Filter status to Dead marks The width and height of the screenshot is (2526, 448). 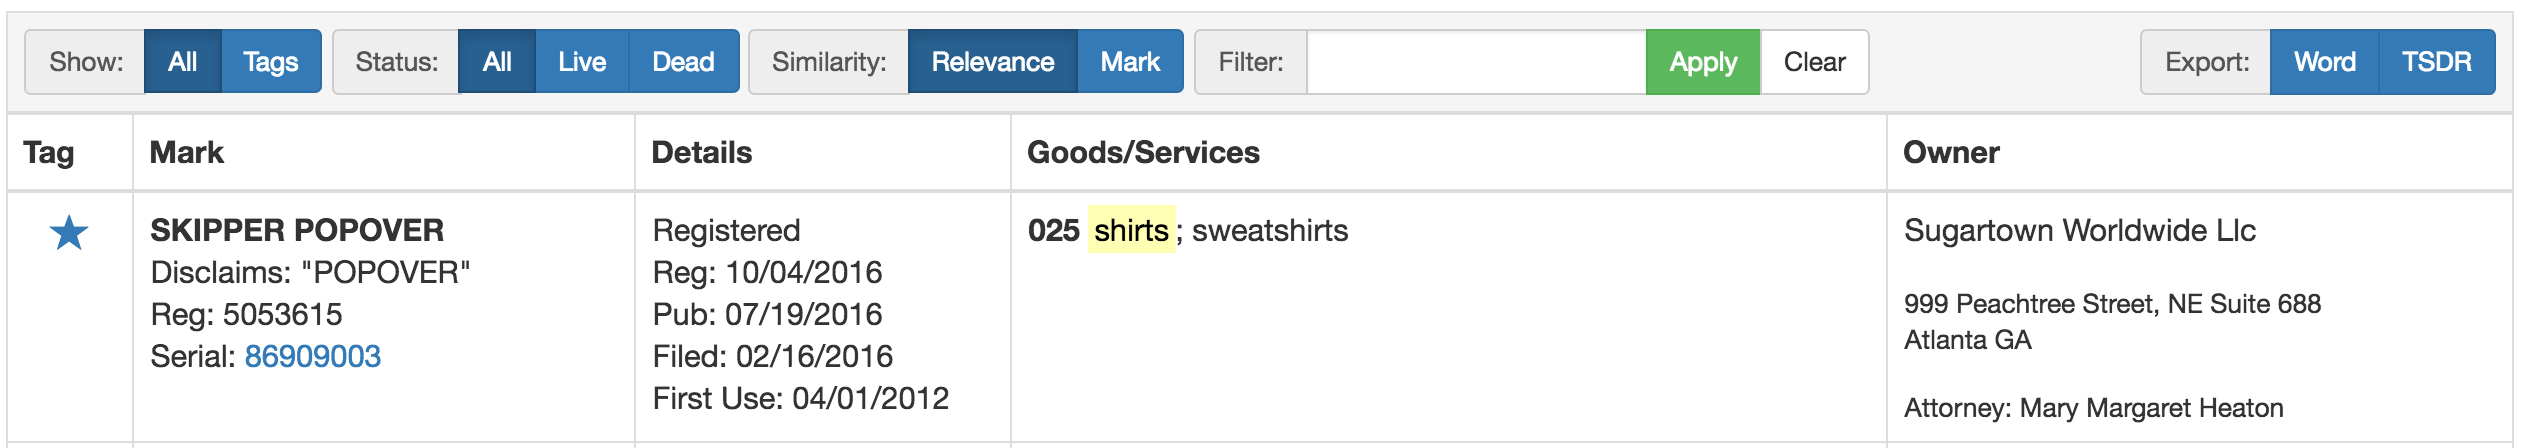683,62
